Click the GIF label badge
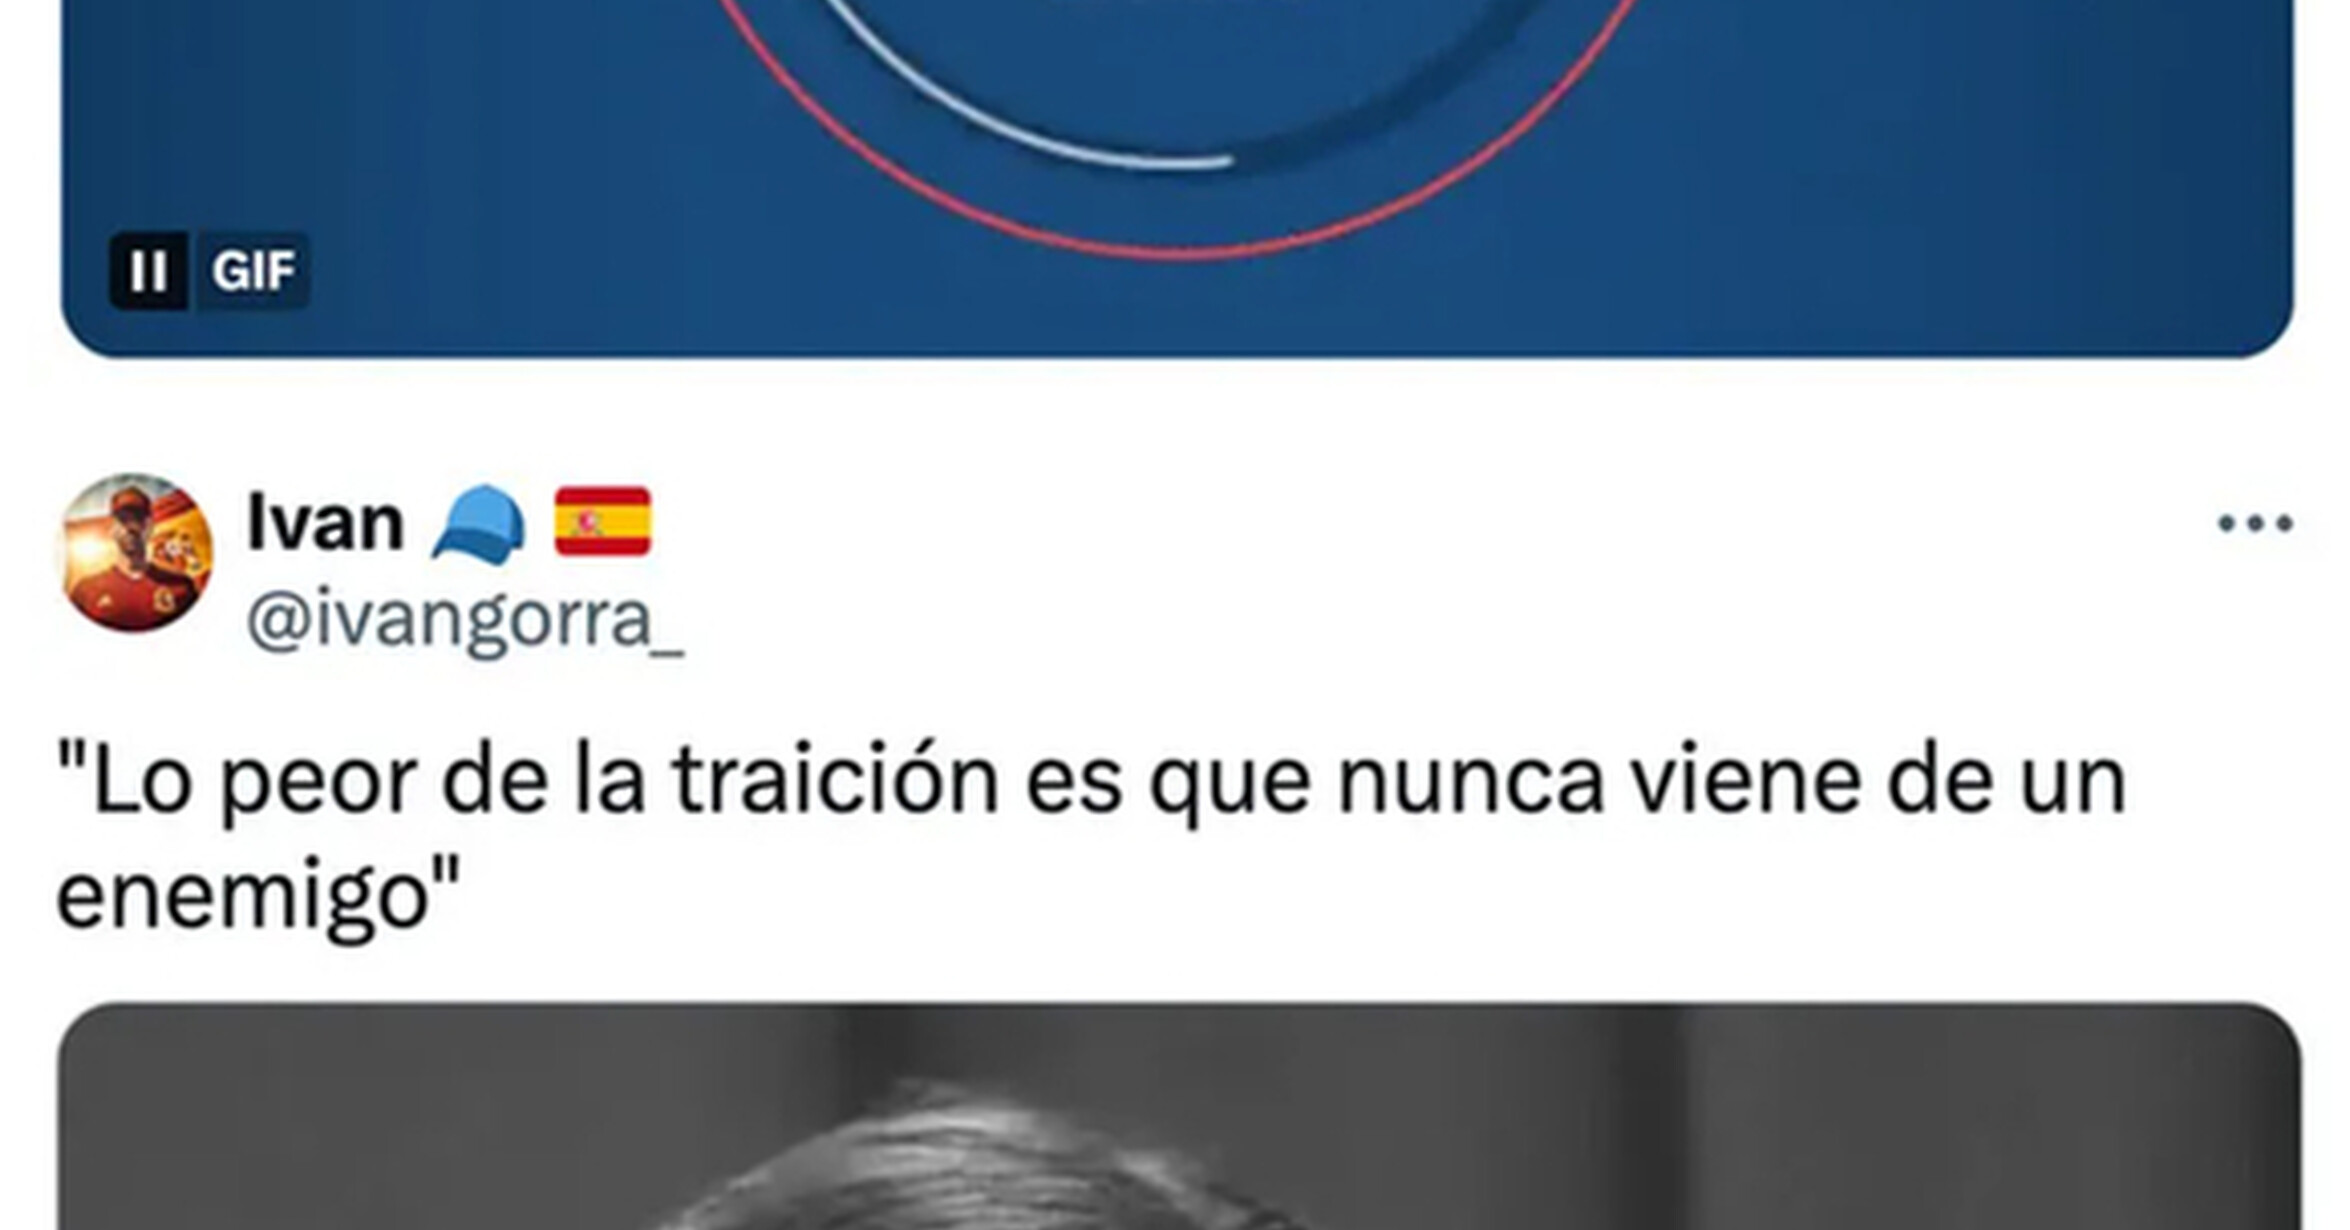The image size is (2350, 1230). pyautogui.click(x=253, y=271)
